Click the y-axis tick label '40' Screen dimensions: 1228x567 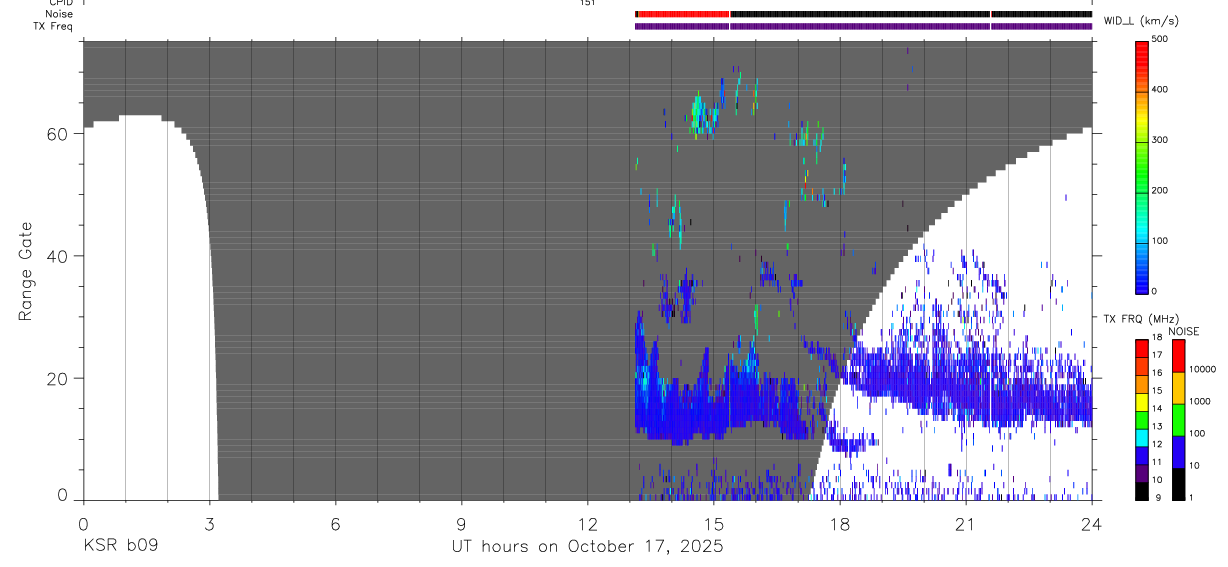tap(58, 256)
